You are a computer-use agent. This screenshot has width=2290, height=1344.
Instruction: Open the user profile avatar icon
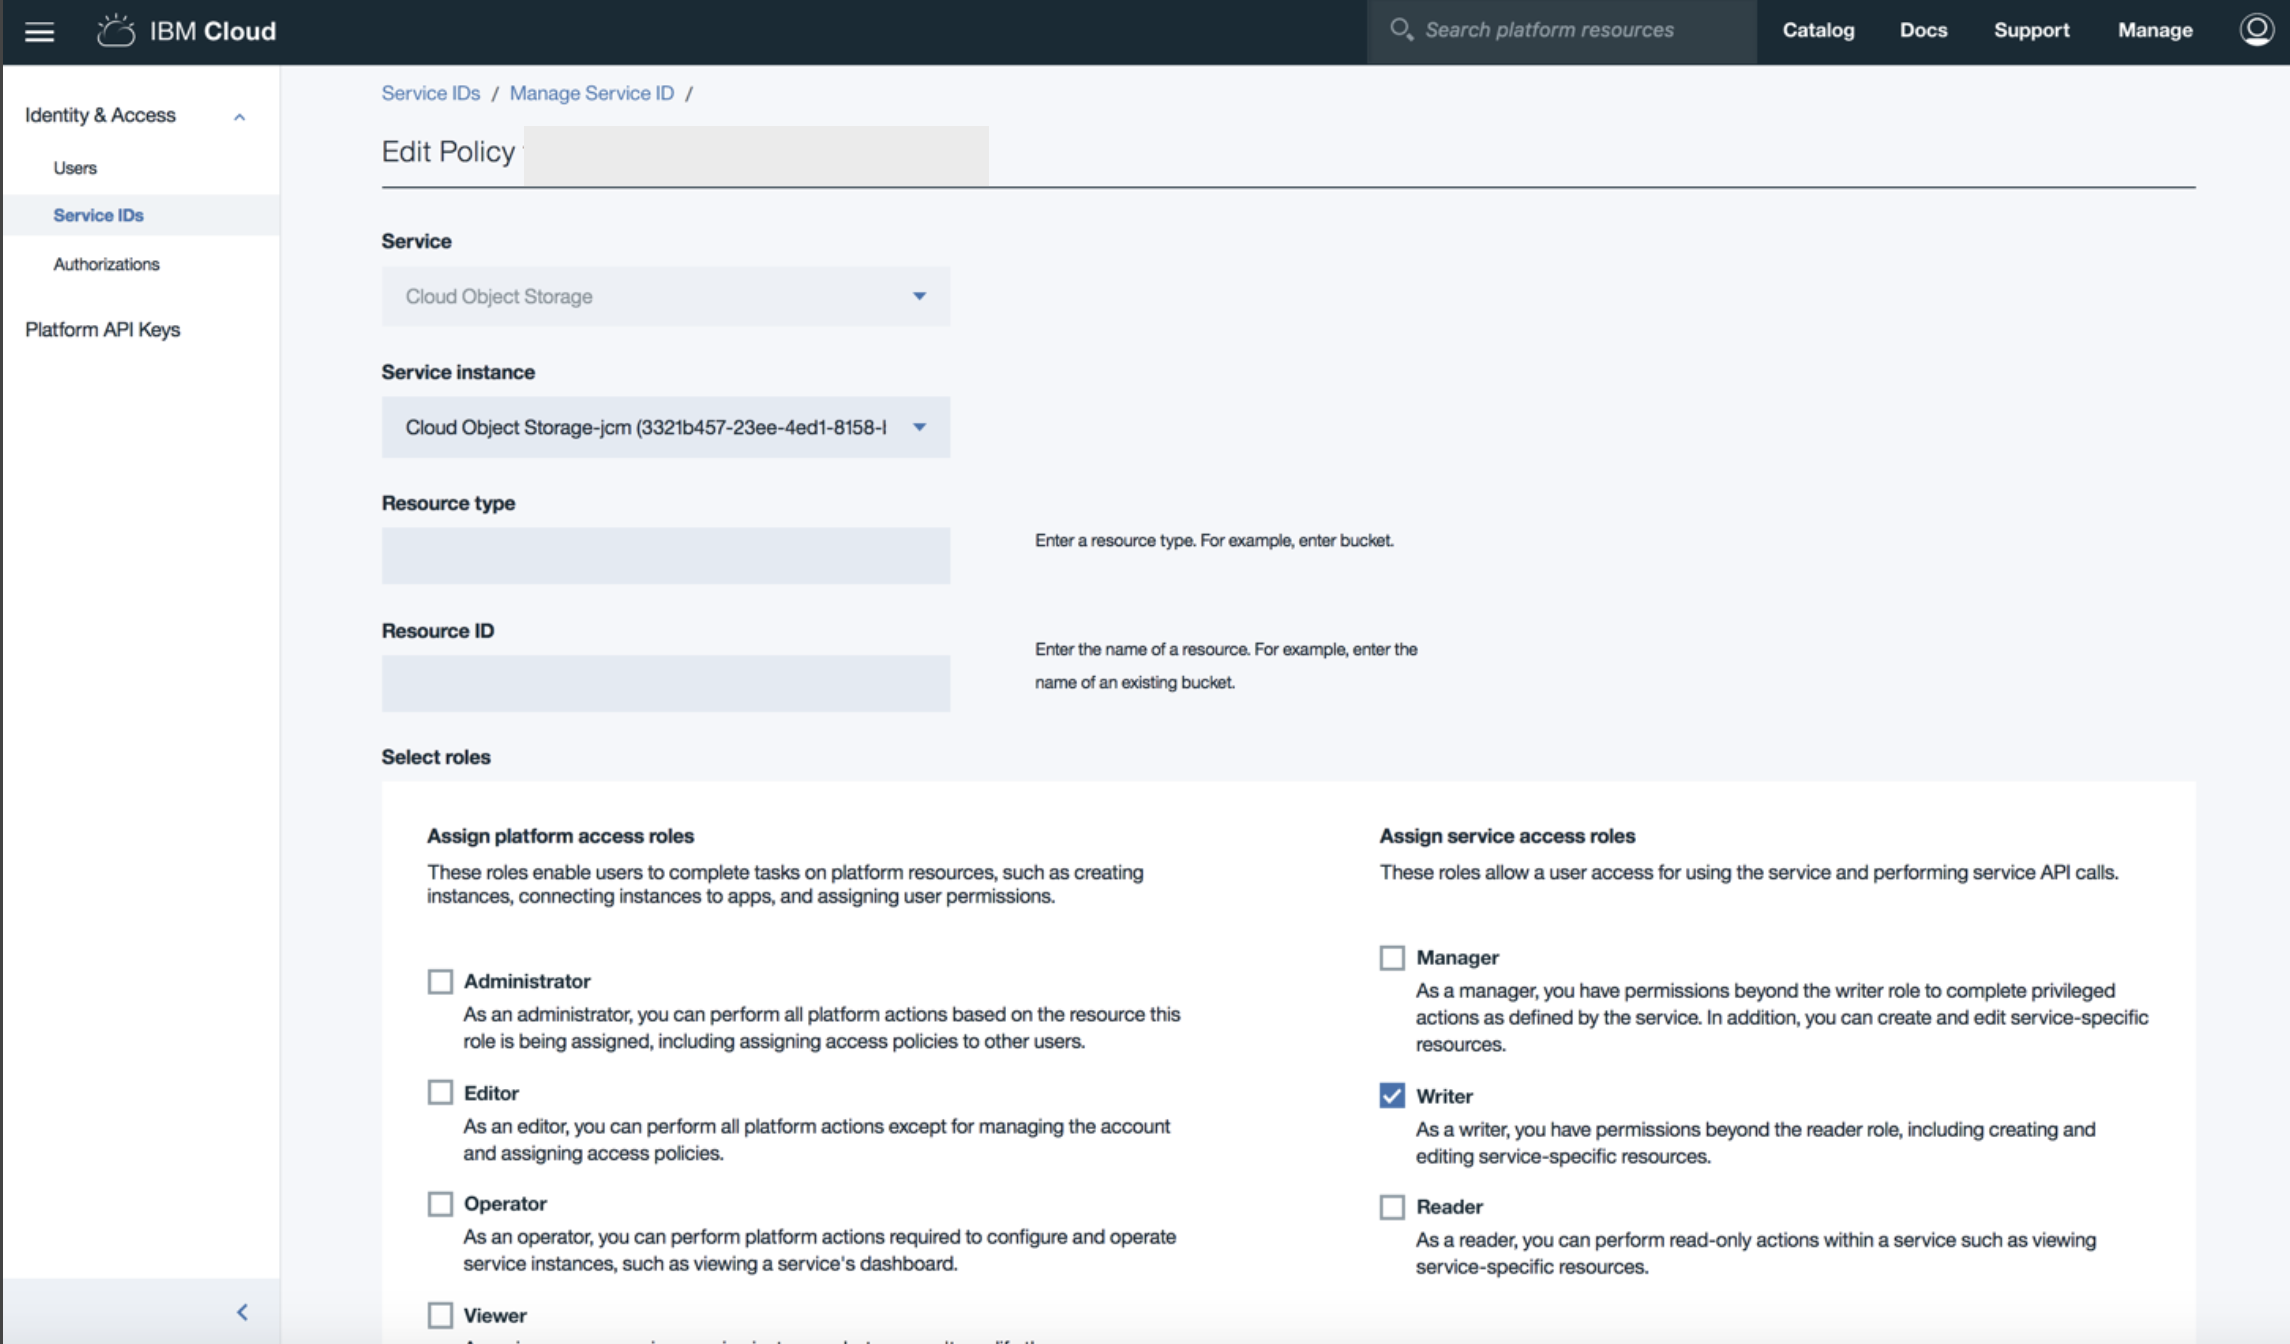(x=2256, y=30)
